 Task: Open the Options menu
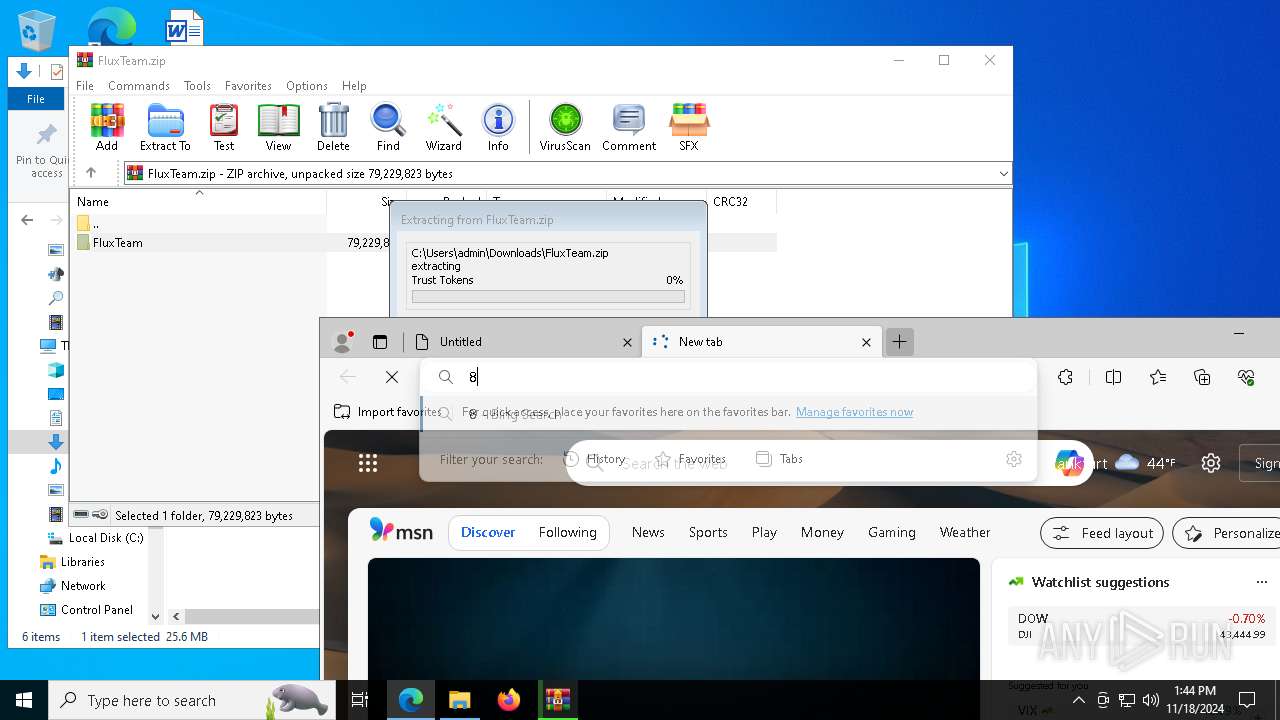[307, 86]
